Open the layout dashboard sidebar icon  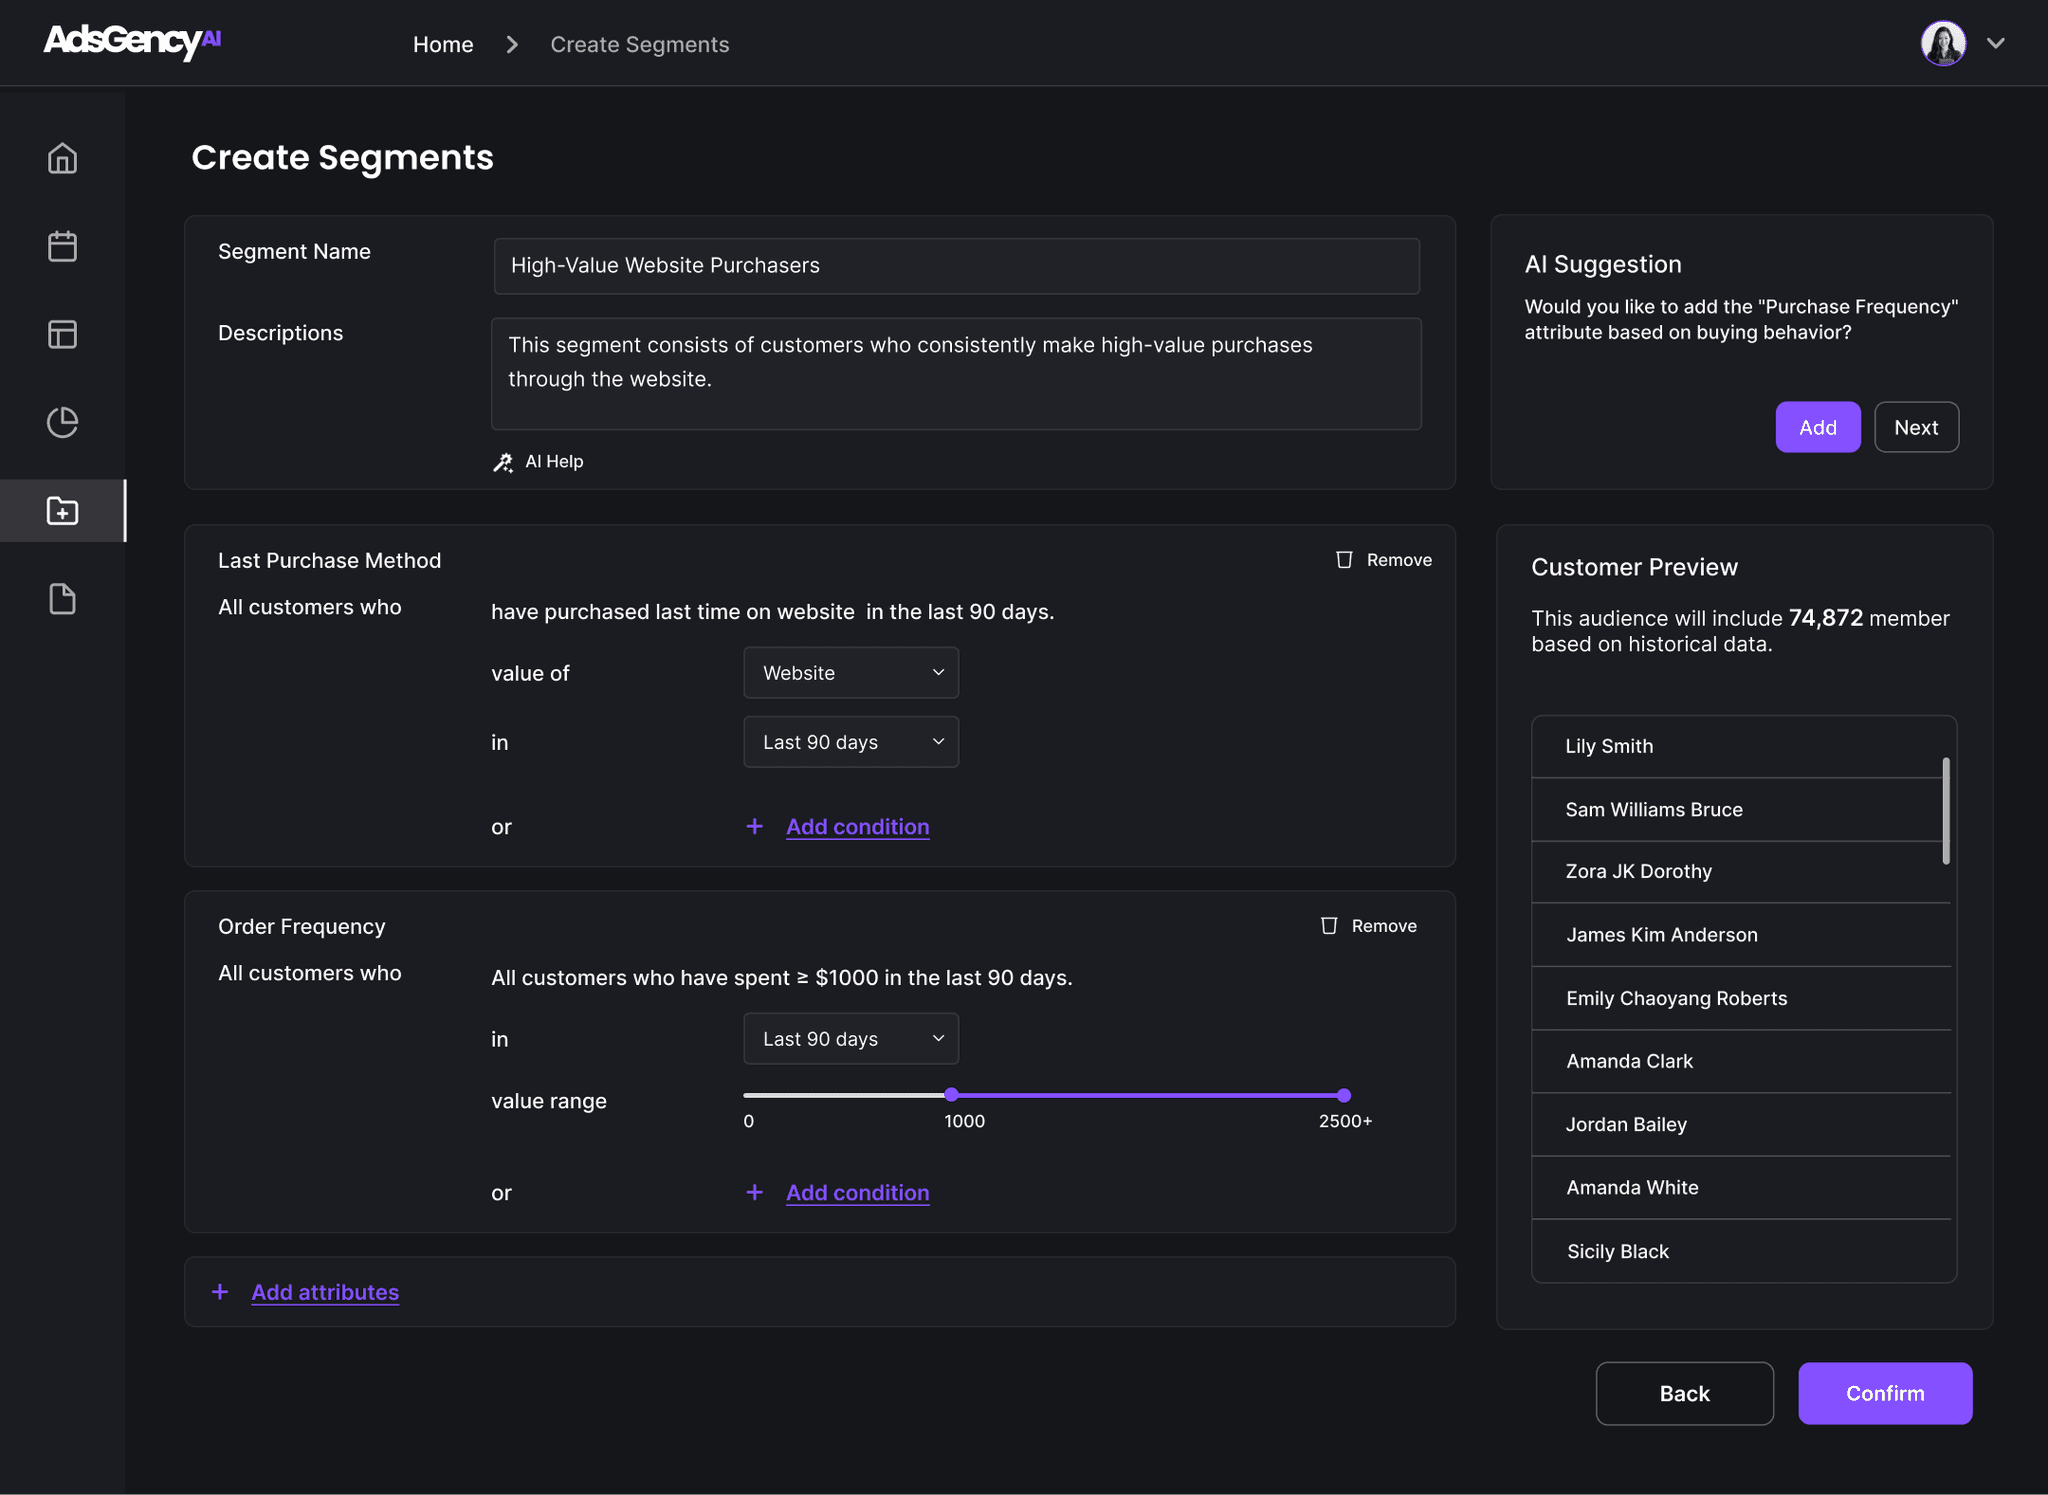pyautogui.click(x=62, y=334)
